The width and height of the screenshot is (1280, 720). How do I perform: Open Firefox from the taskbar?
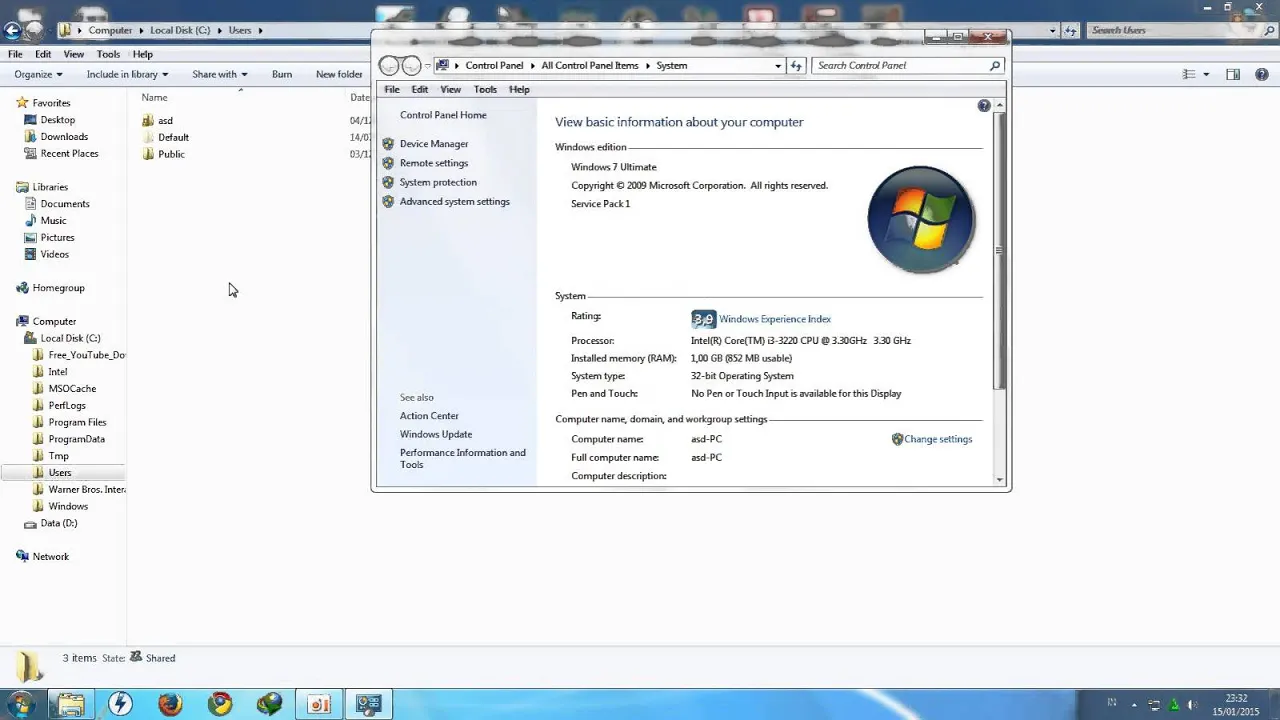170,704
